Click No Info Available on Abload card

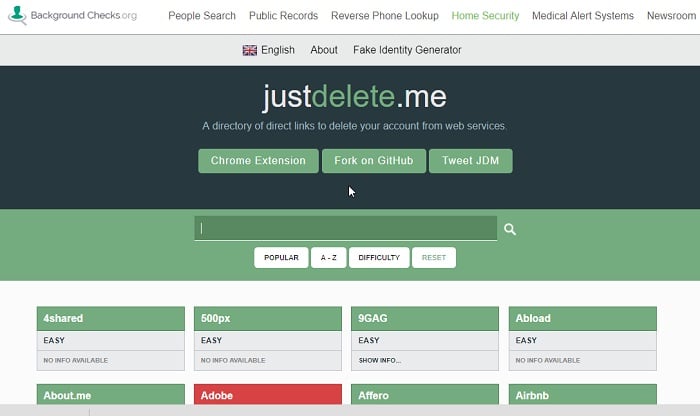point(548,360)
